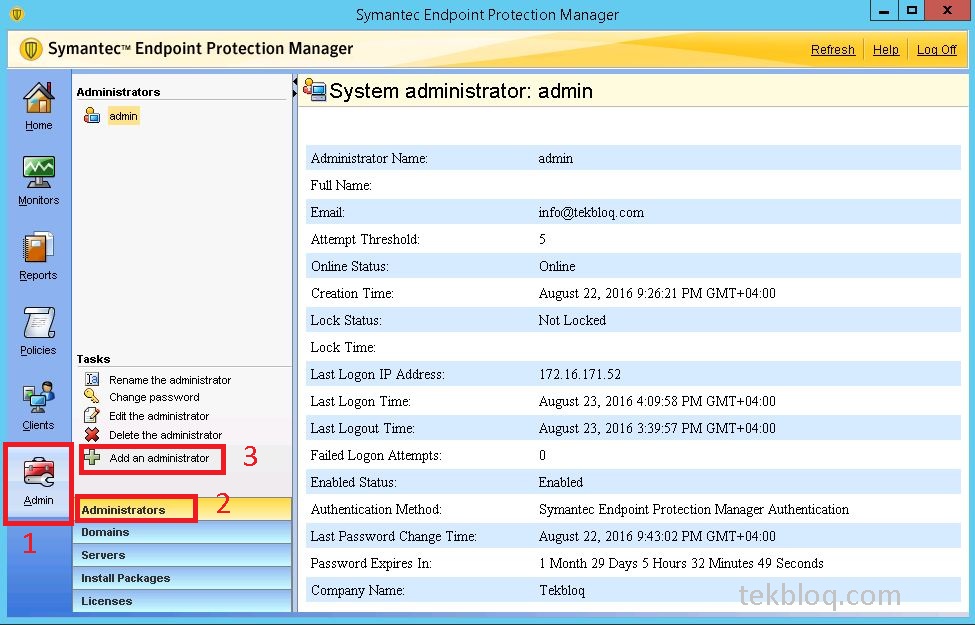Click the Attempt Threshold value 5
The width and height of the screenshot is (975, 625).
coord(542,239)
